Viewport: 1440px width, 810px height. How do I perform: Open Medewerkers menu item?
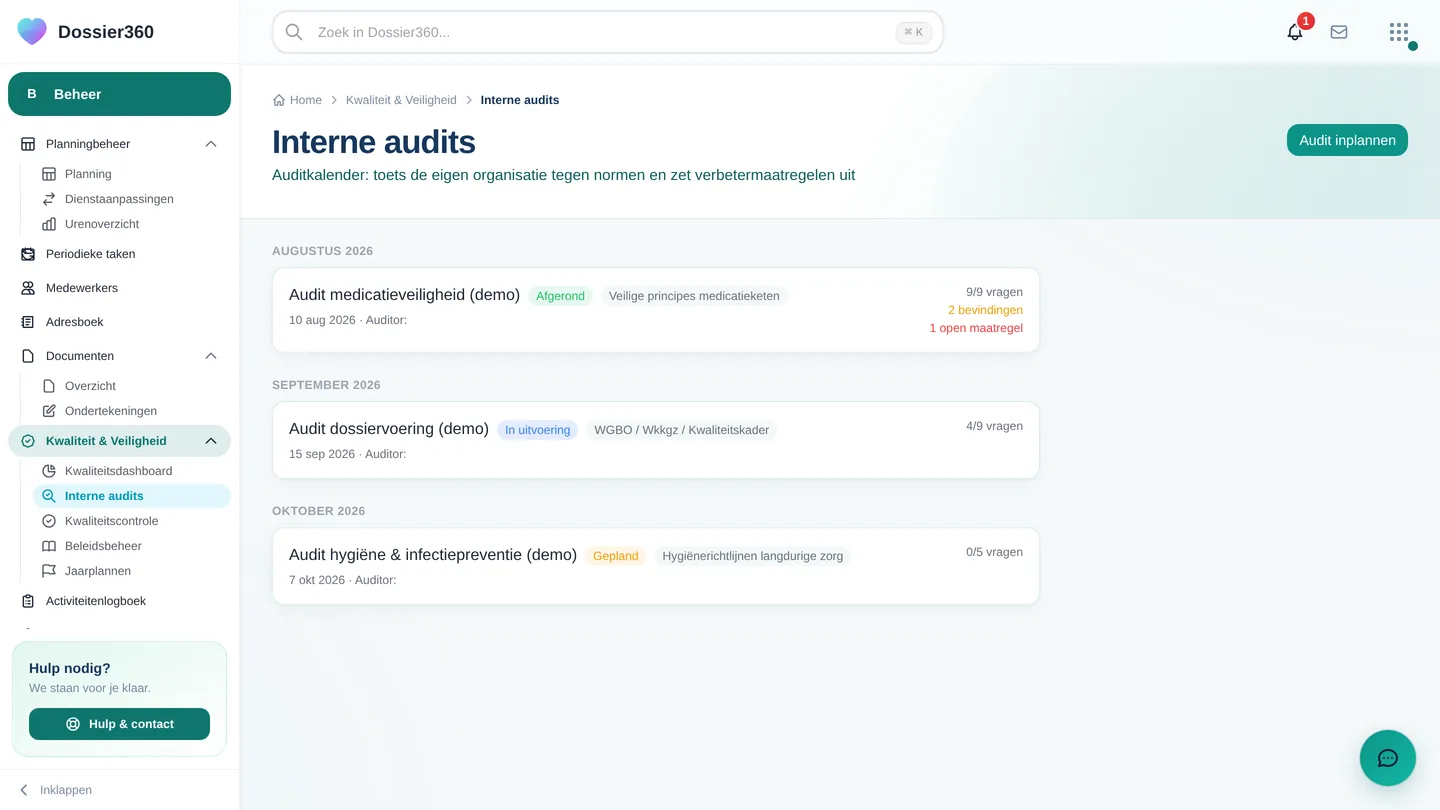coord(119,288)
